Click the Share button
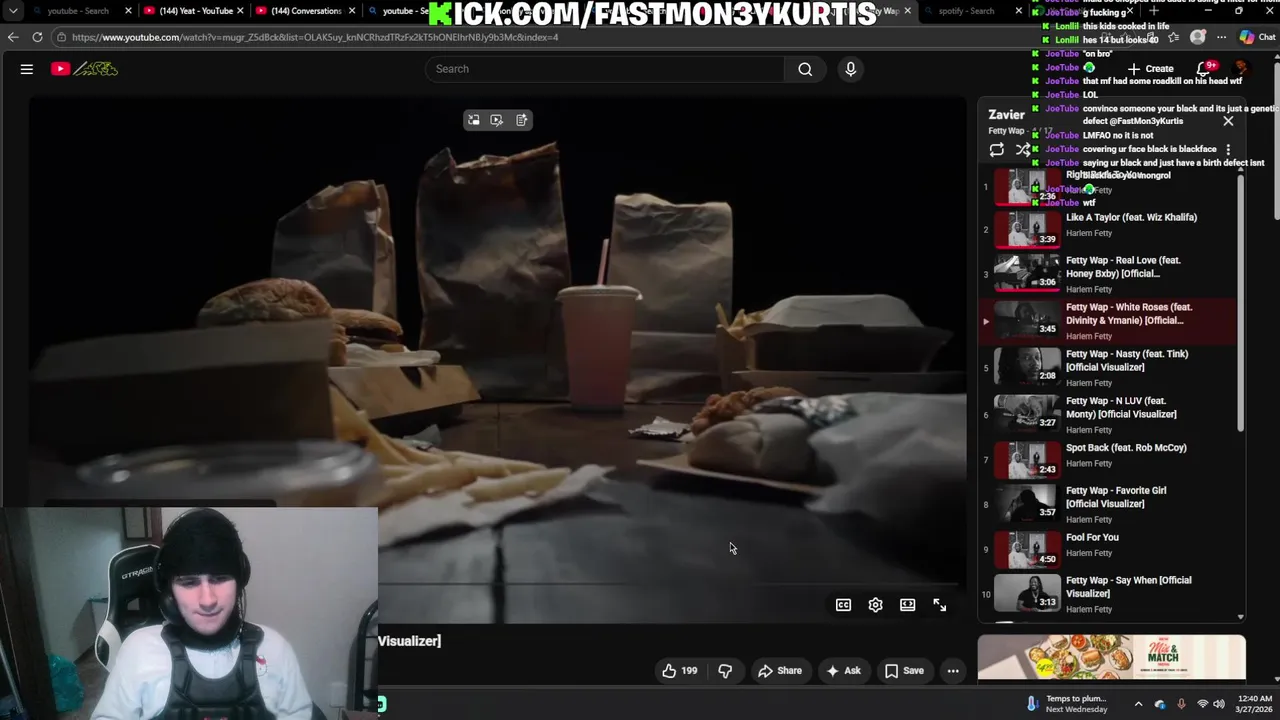The image size is (1280, 720). 780,671
